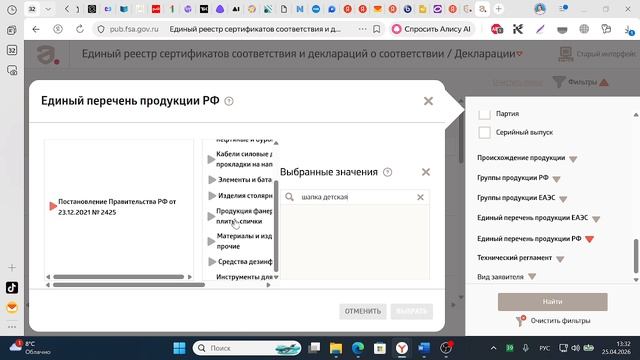Screen dimensions: 640x360
Task: Click the Найти button
Action: pos(552,302)
